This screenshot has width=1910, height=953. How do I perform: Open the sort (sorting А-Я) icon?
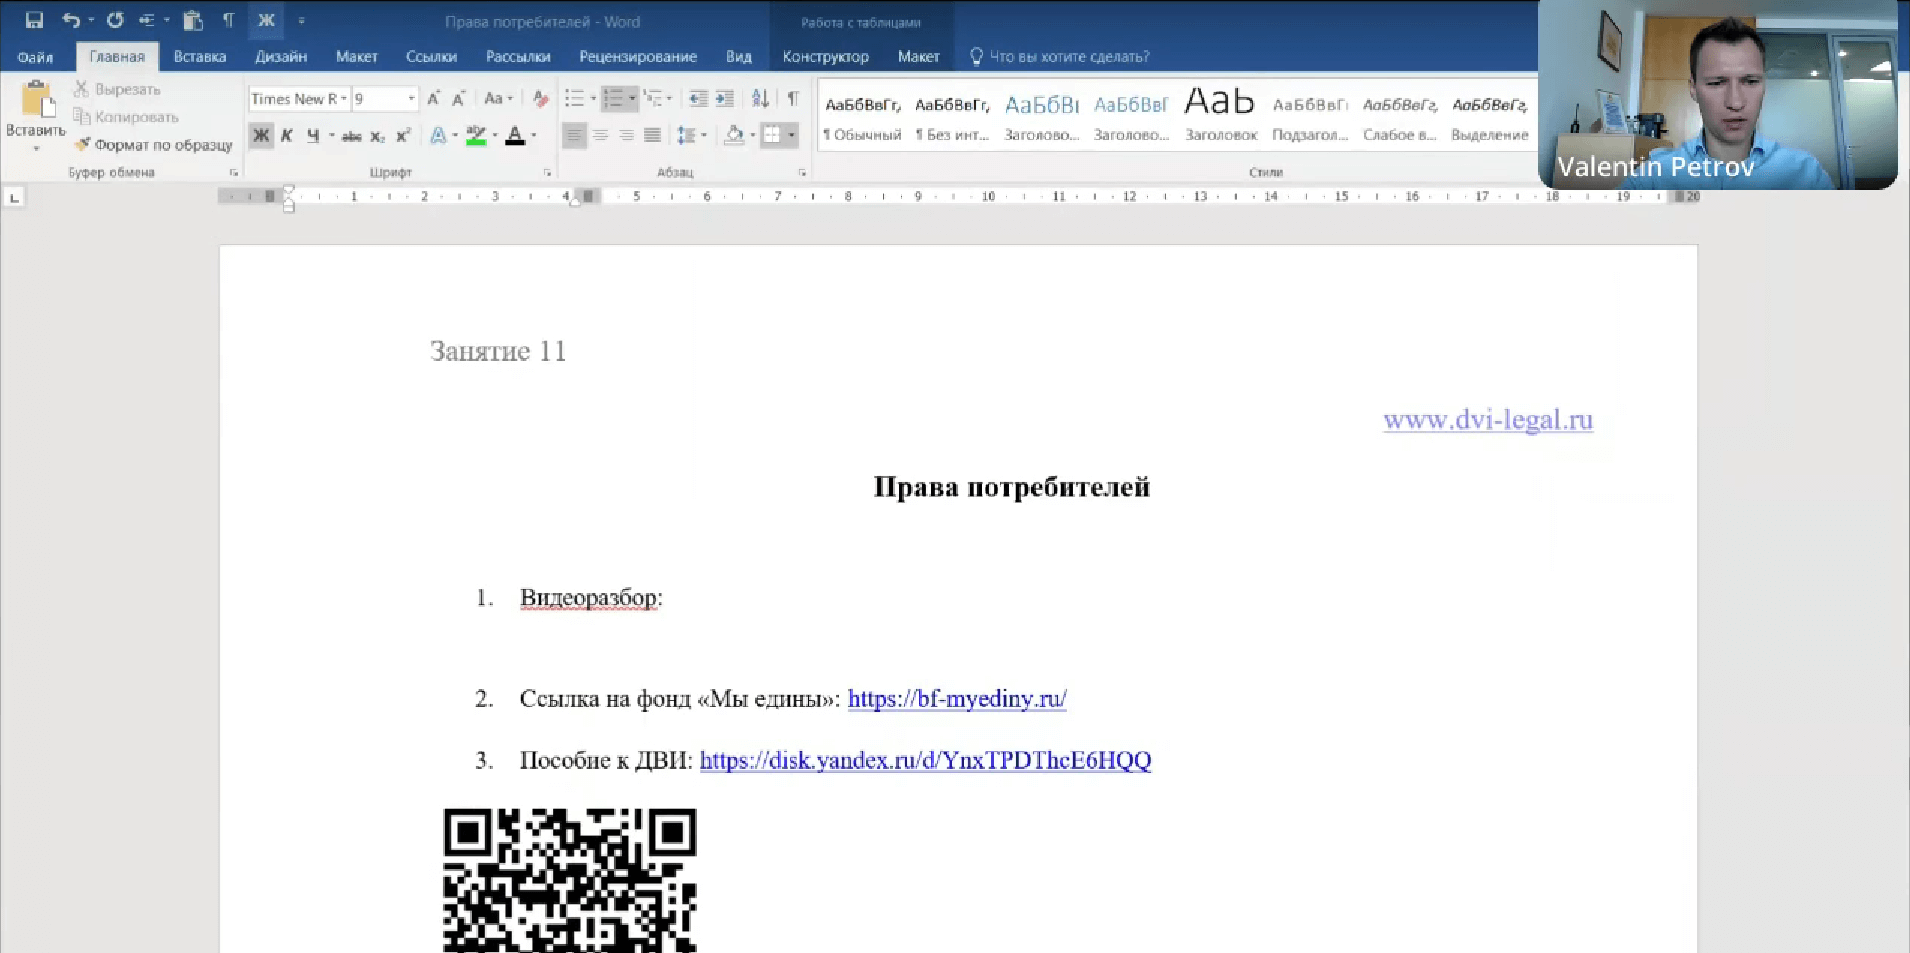[x=761, y=98]
